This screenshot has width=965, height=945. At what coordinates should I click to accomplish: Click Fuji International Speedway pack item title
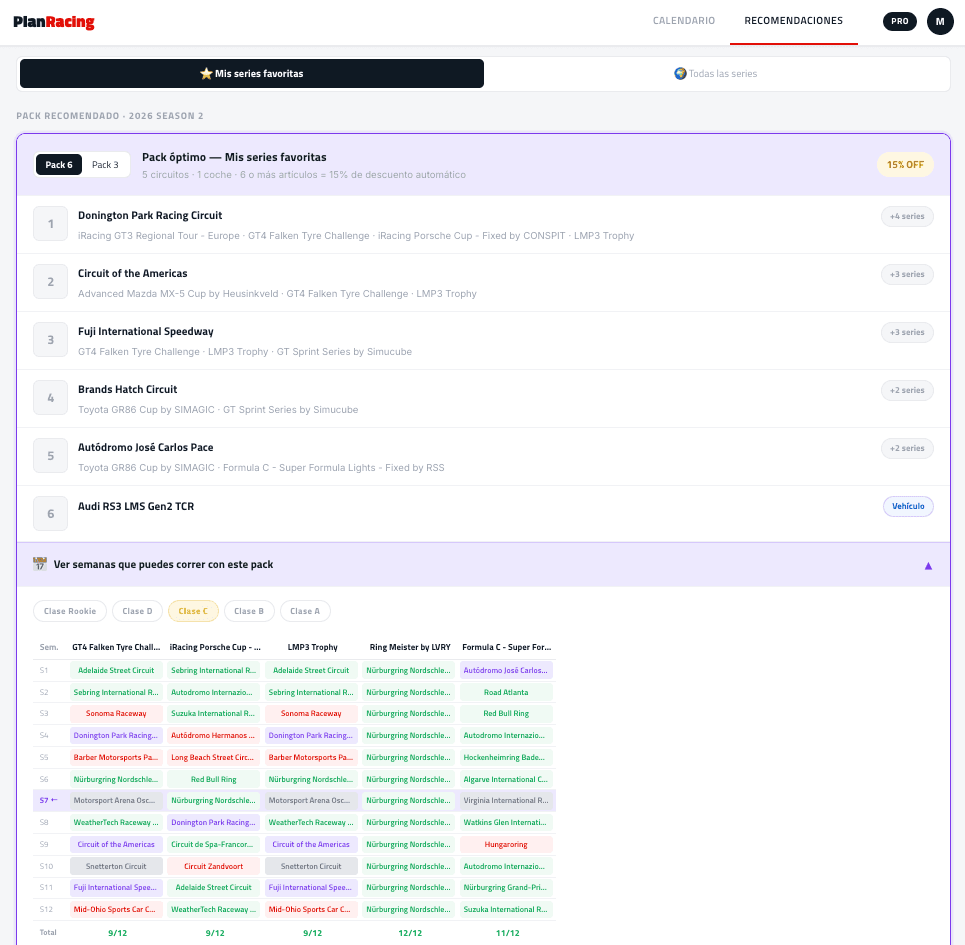tap(145, 331)
